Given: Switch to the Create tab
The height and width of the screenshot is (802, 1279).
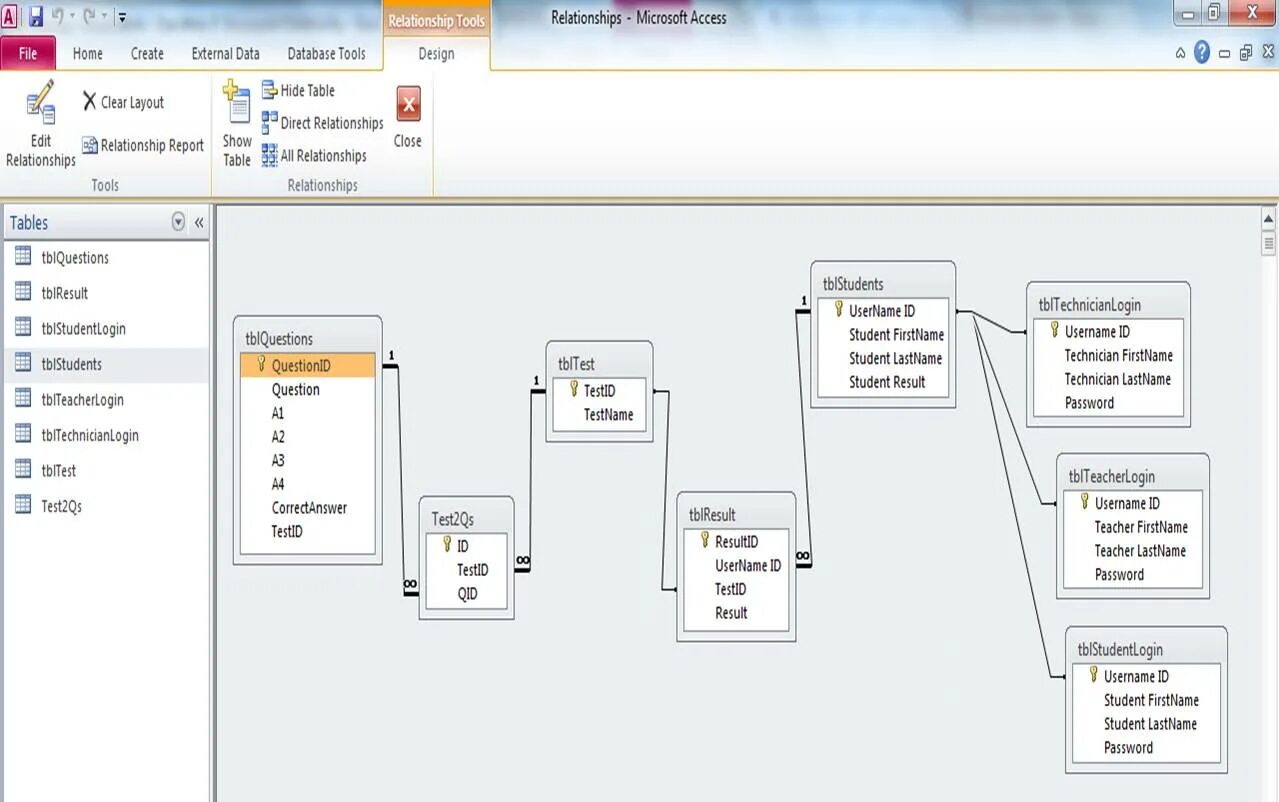Looking at the screenshot, I should click(147, 54).
